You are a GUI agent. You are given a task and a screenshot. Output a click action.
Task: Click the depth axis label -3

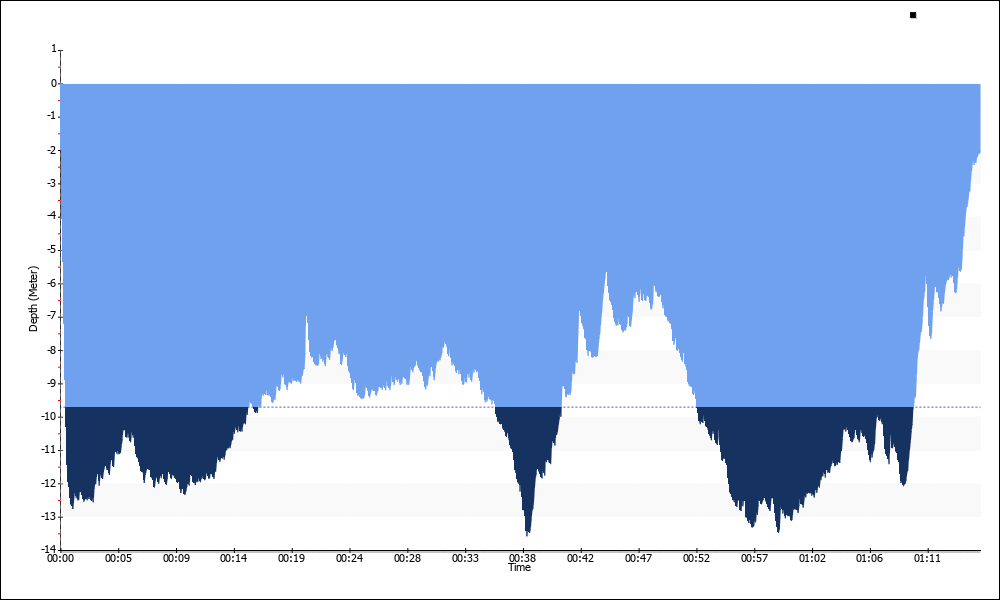click(52, 183)
